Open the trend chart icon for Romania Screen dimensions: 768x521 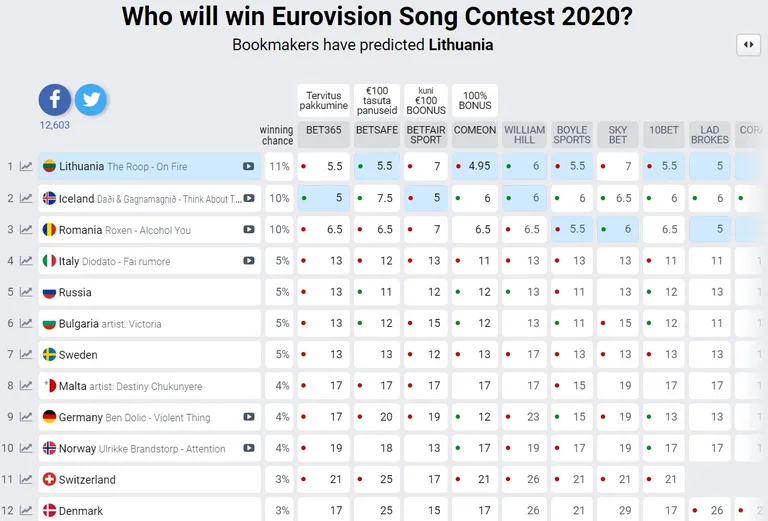pos(26,229)
